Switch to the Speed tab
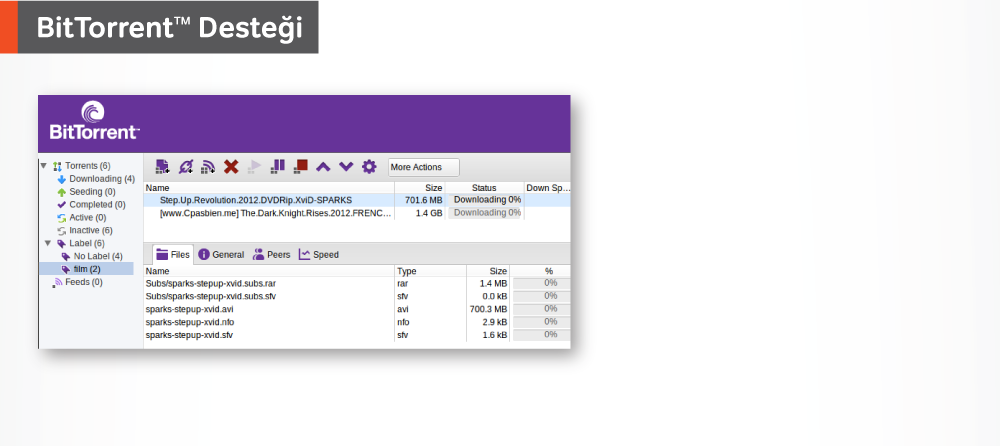Viewport: 1000px width, 446px height. (x=319, y=255)
